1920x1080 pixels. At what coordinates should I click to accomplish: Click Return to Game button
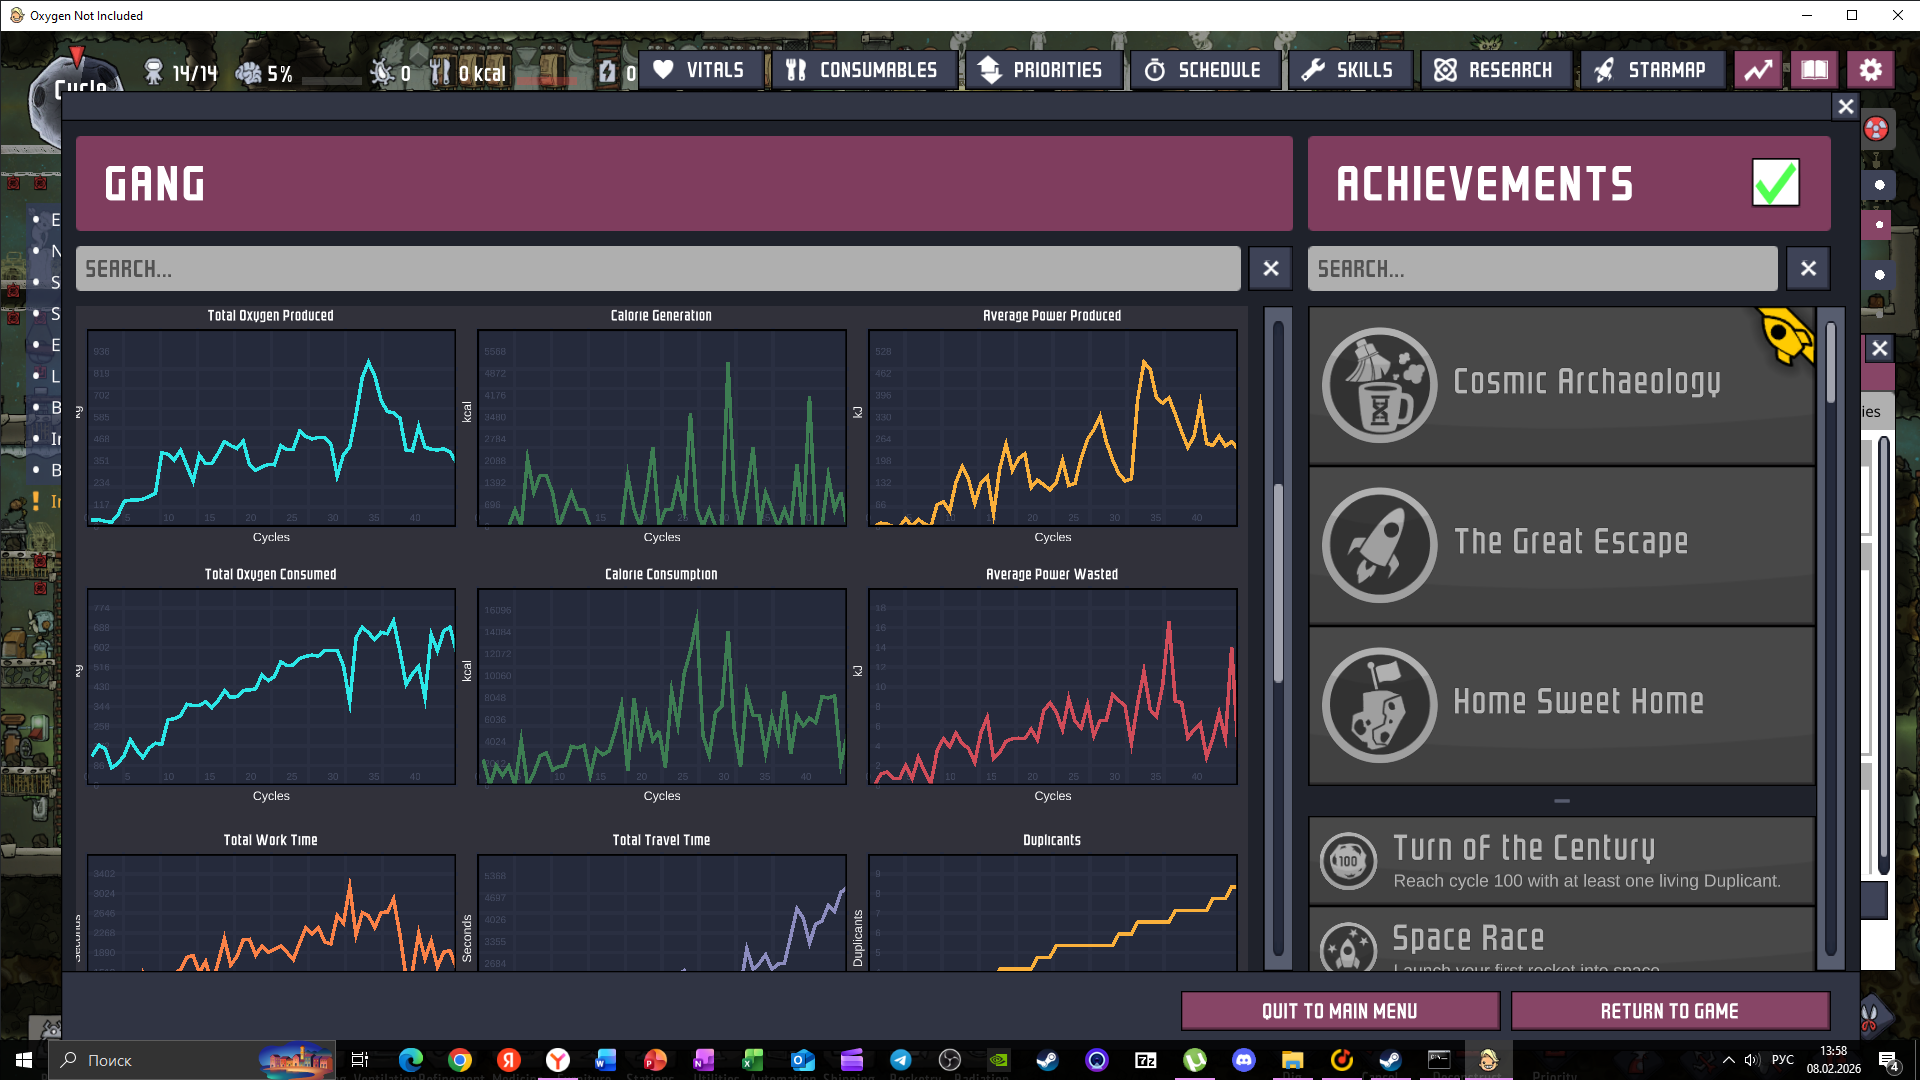1669,1011
